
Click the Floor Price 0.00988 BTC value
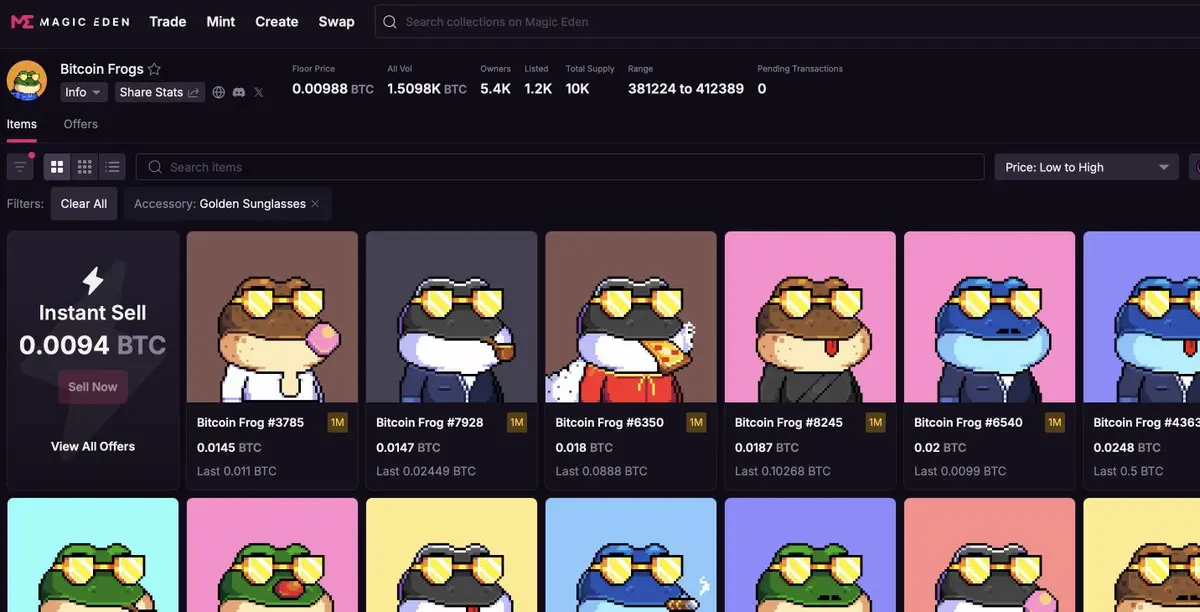click(x=333, y=89)
